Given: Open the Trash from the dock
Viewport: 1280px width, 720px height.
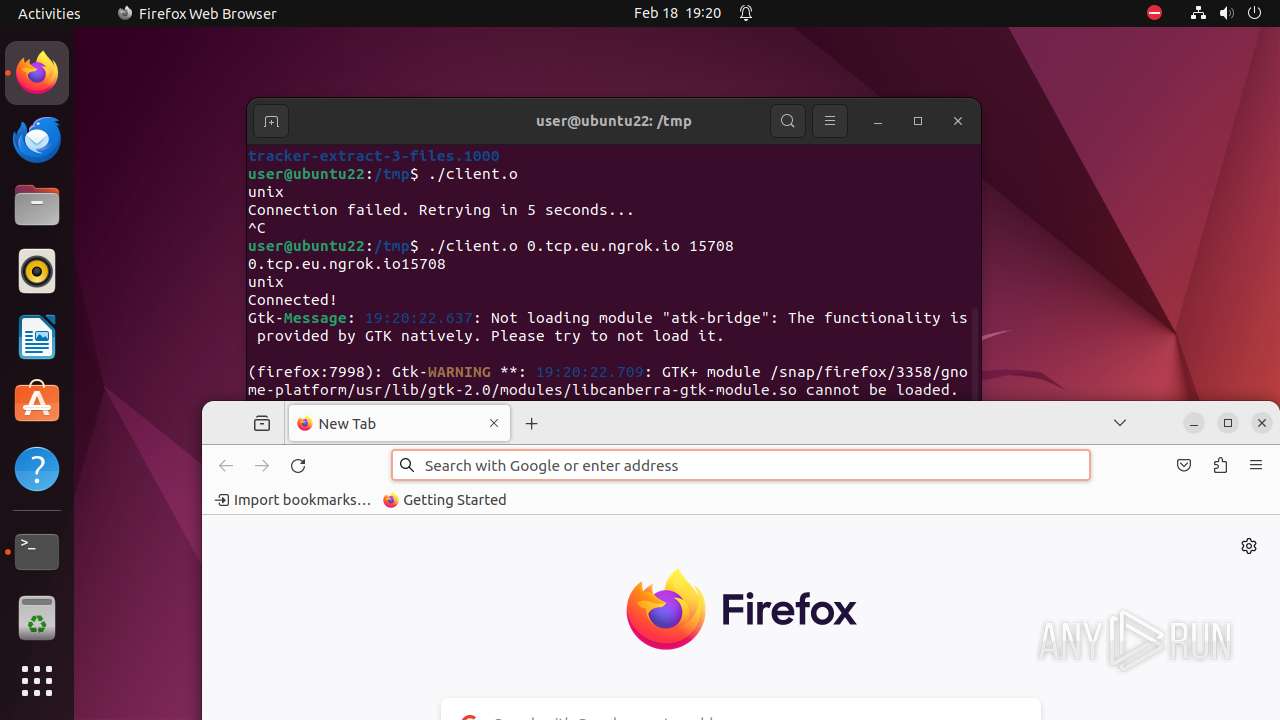Looking at the screenshot, I should click(x=37, y=617).
